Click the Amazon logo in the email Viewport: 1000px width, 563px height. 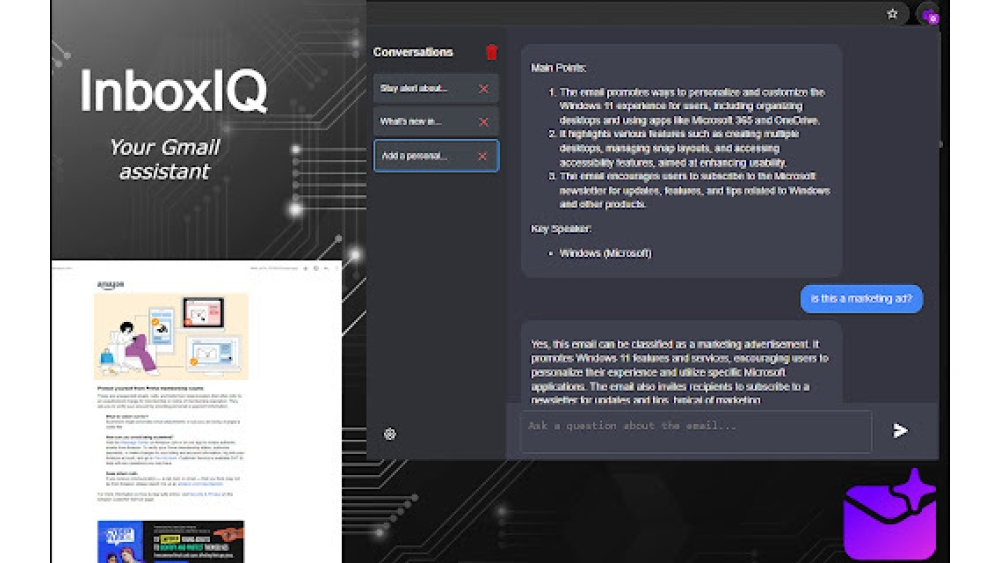[110, 284]
